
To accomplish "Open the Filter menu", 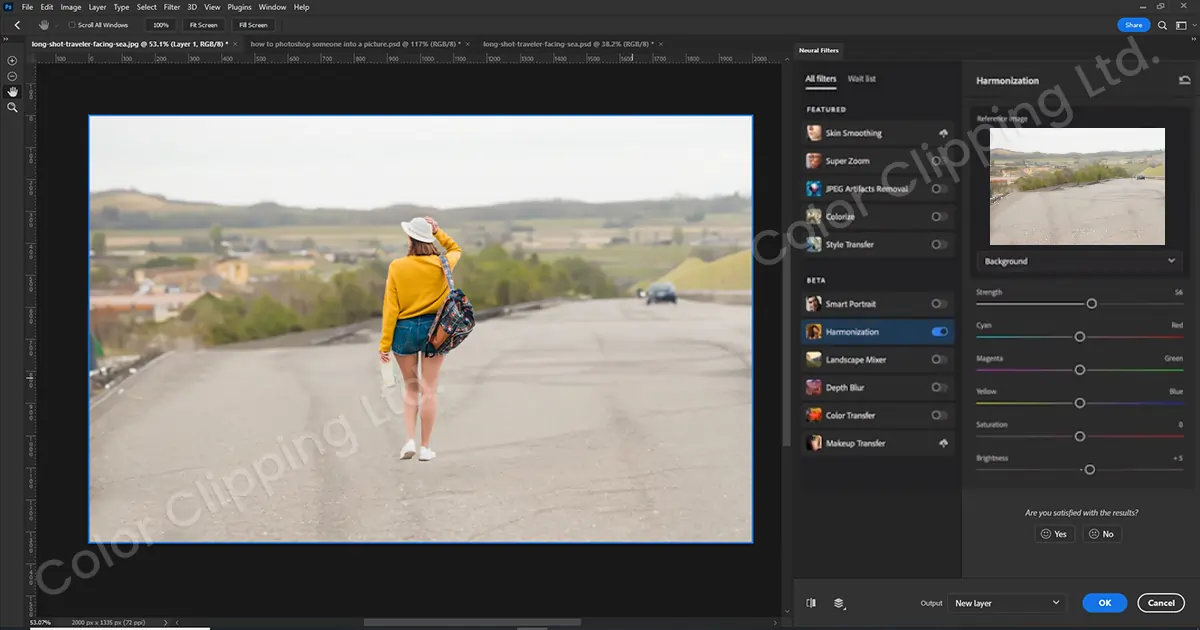I will tap(172, 7).
